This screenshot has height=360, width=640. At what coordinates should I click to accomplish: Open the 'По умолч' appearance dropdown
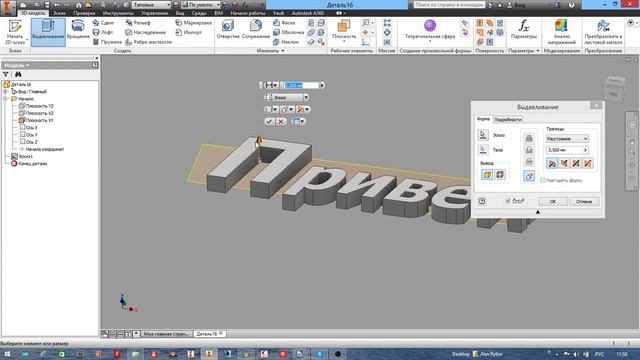[x=201, y=5]
